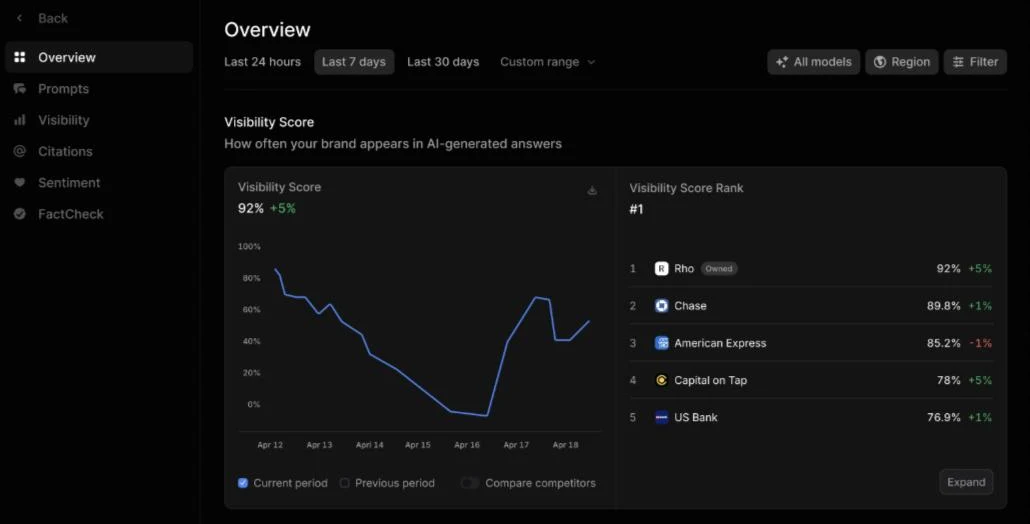Click the Visibility bar chart icon

[x=20, y=120]
